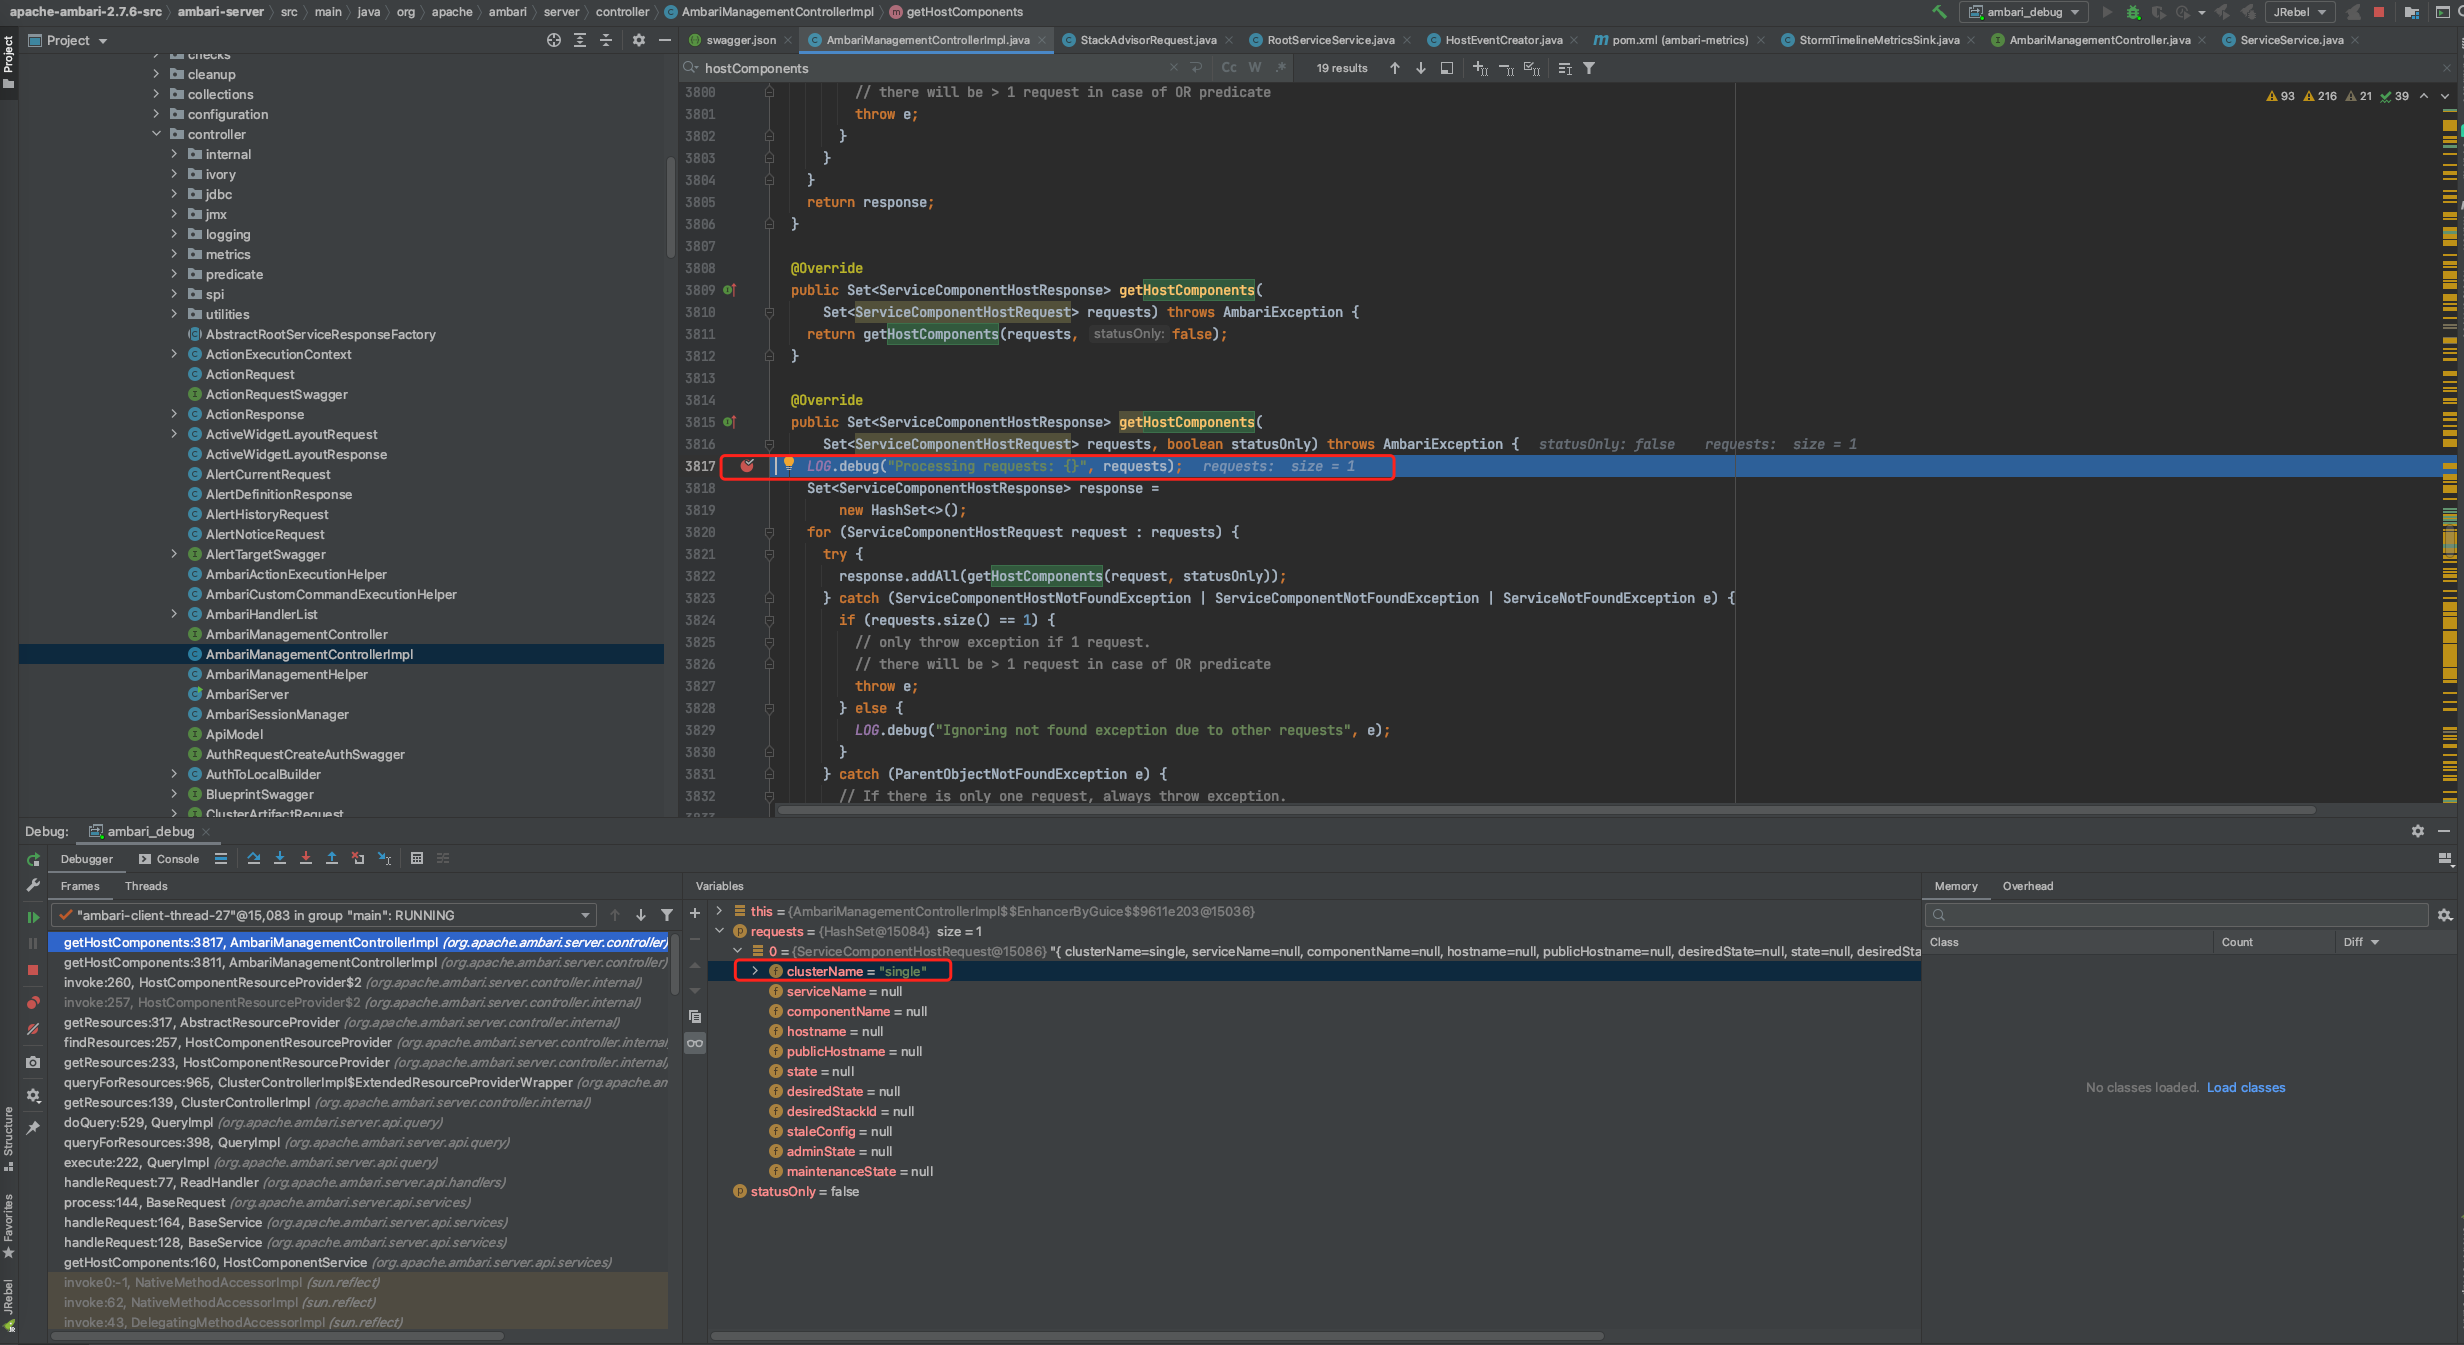The width and height of the screenshot is (2464, 1345).
Task: Toggle frames filter funnel icon
Action: 667,915
